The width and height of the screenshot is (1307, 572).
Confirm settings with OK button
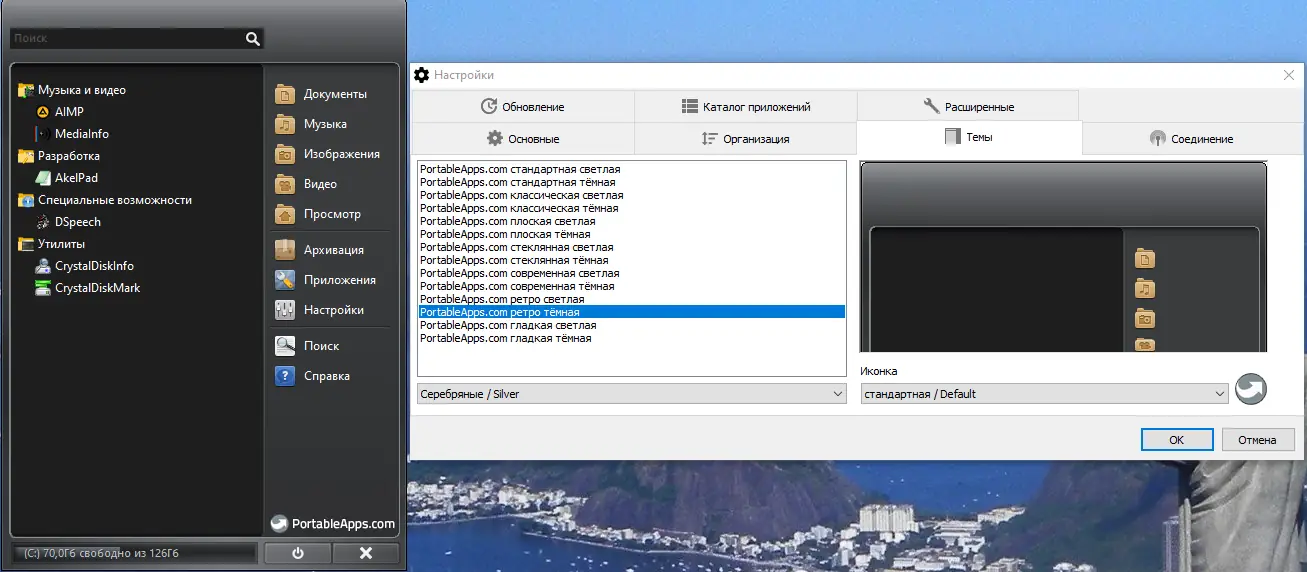pyautogui.click(x=1177, y=439)
